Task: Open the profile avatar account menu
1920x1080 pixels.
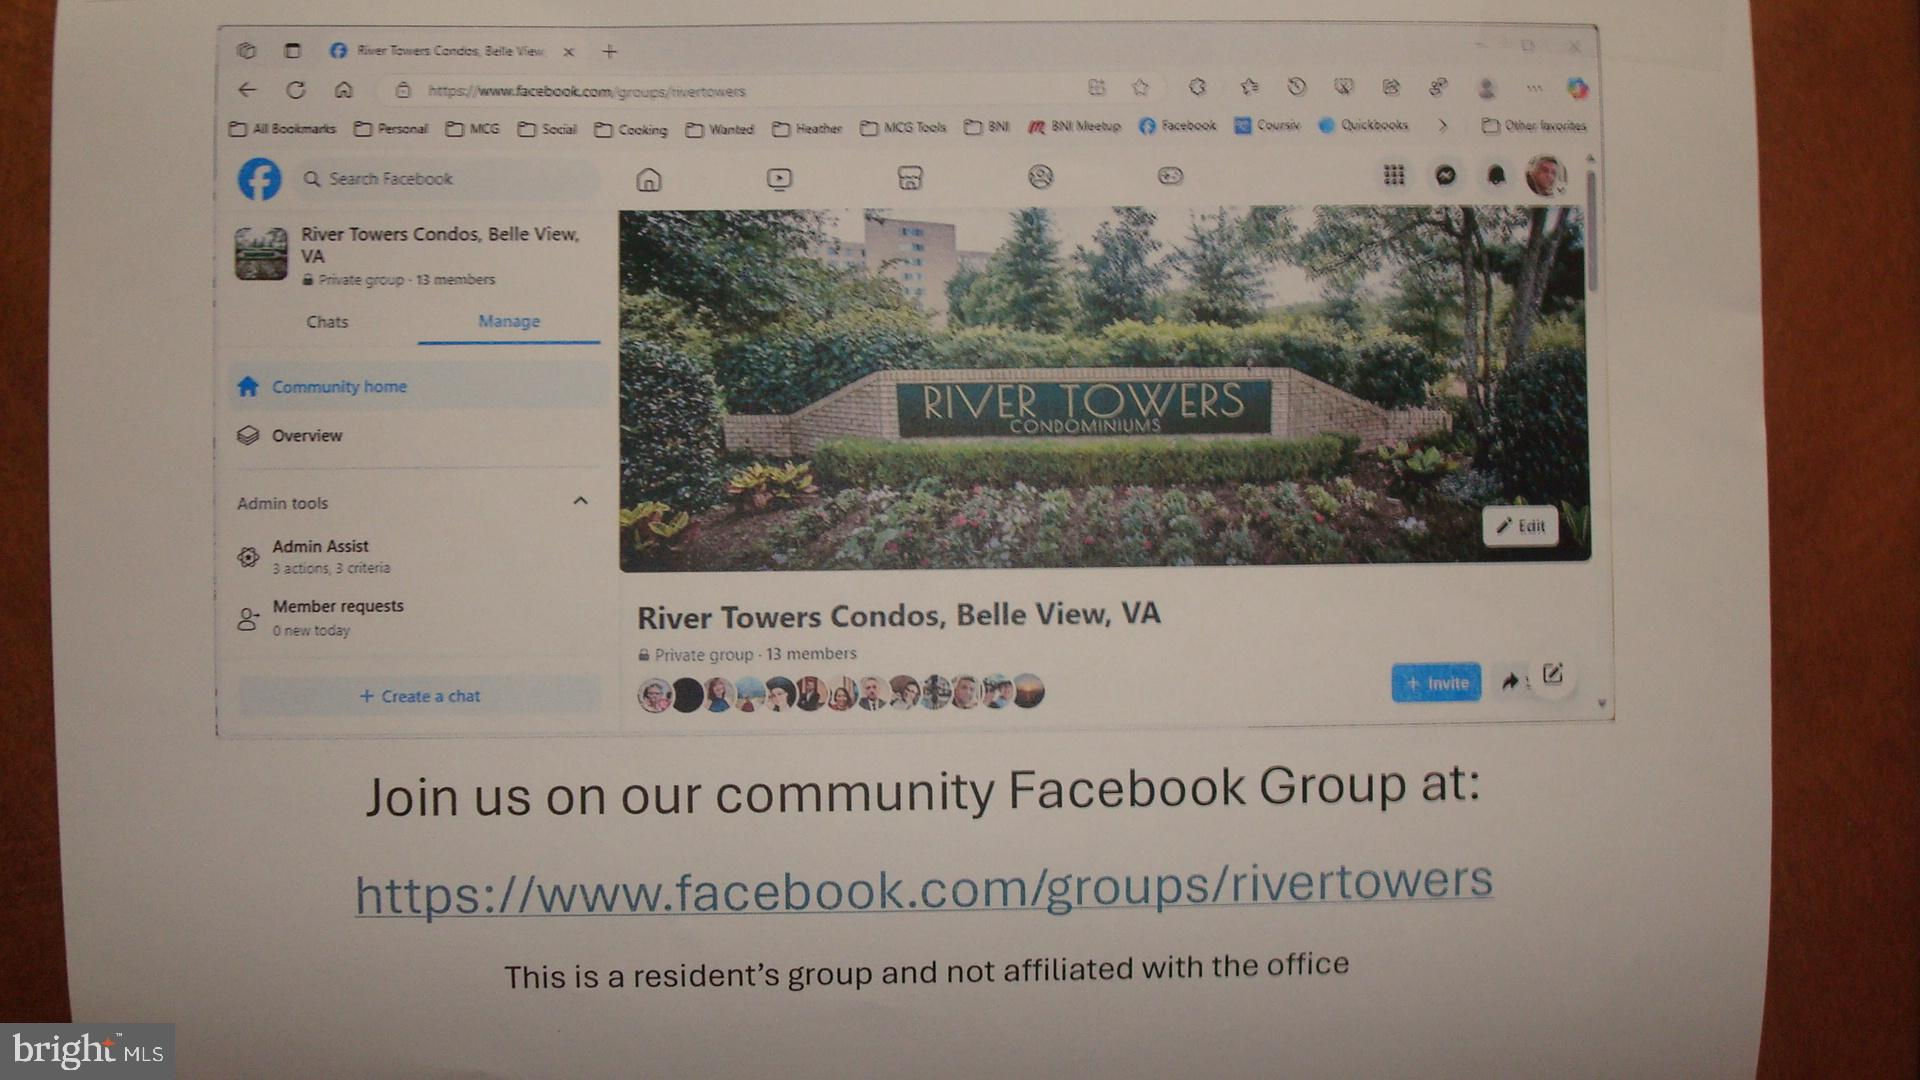Action: point(1545,176)
